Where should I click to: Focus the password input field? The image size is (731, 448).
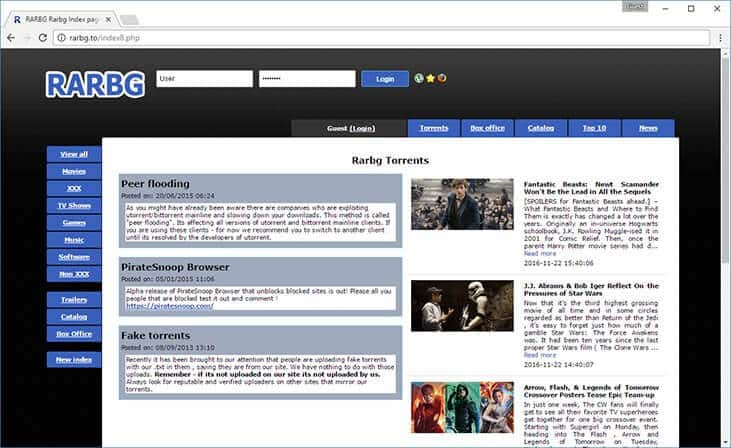(307, 79)
